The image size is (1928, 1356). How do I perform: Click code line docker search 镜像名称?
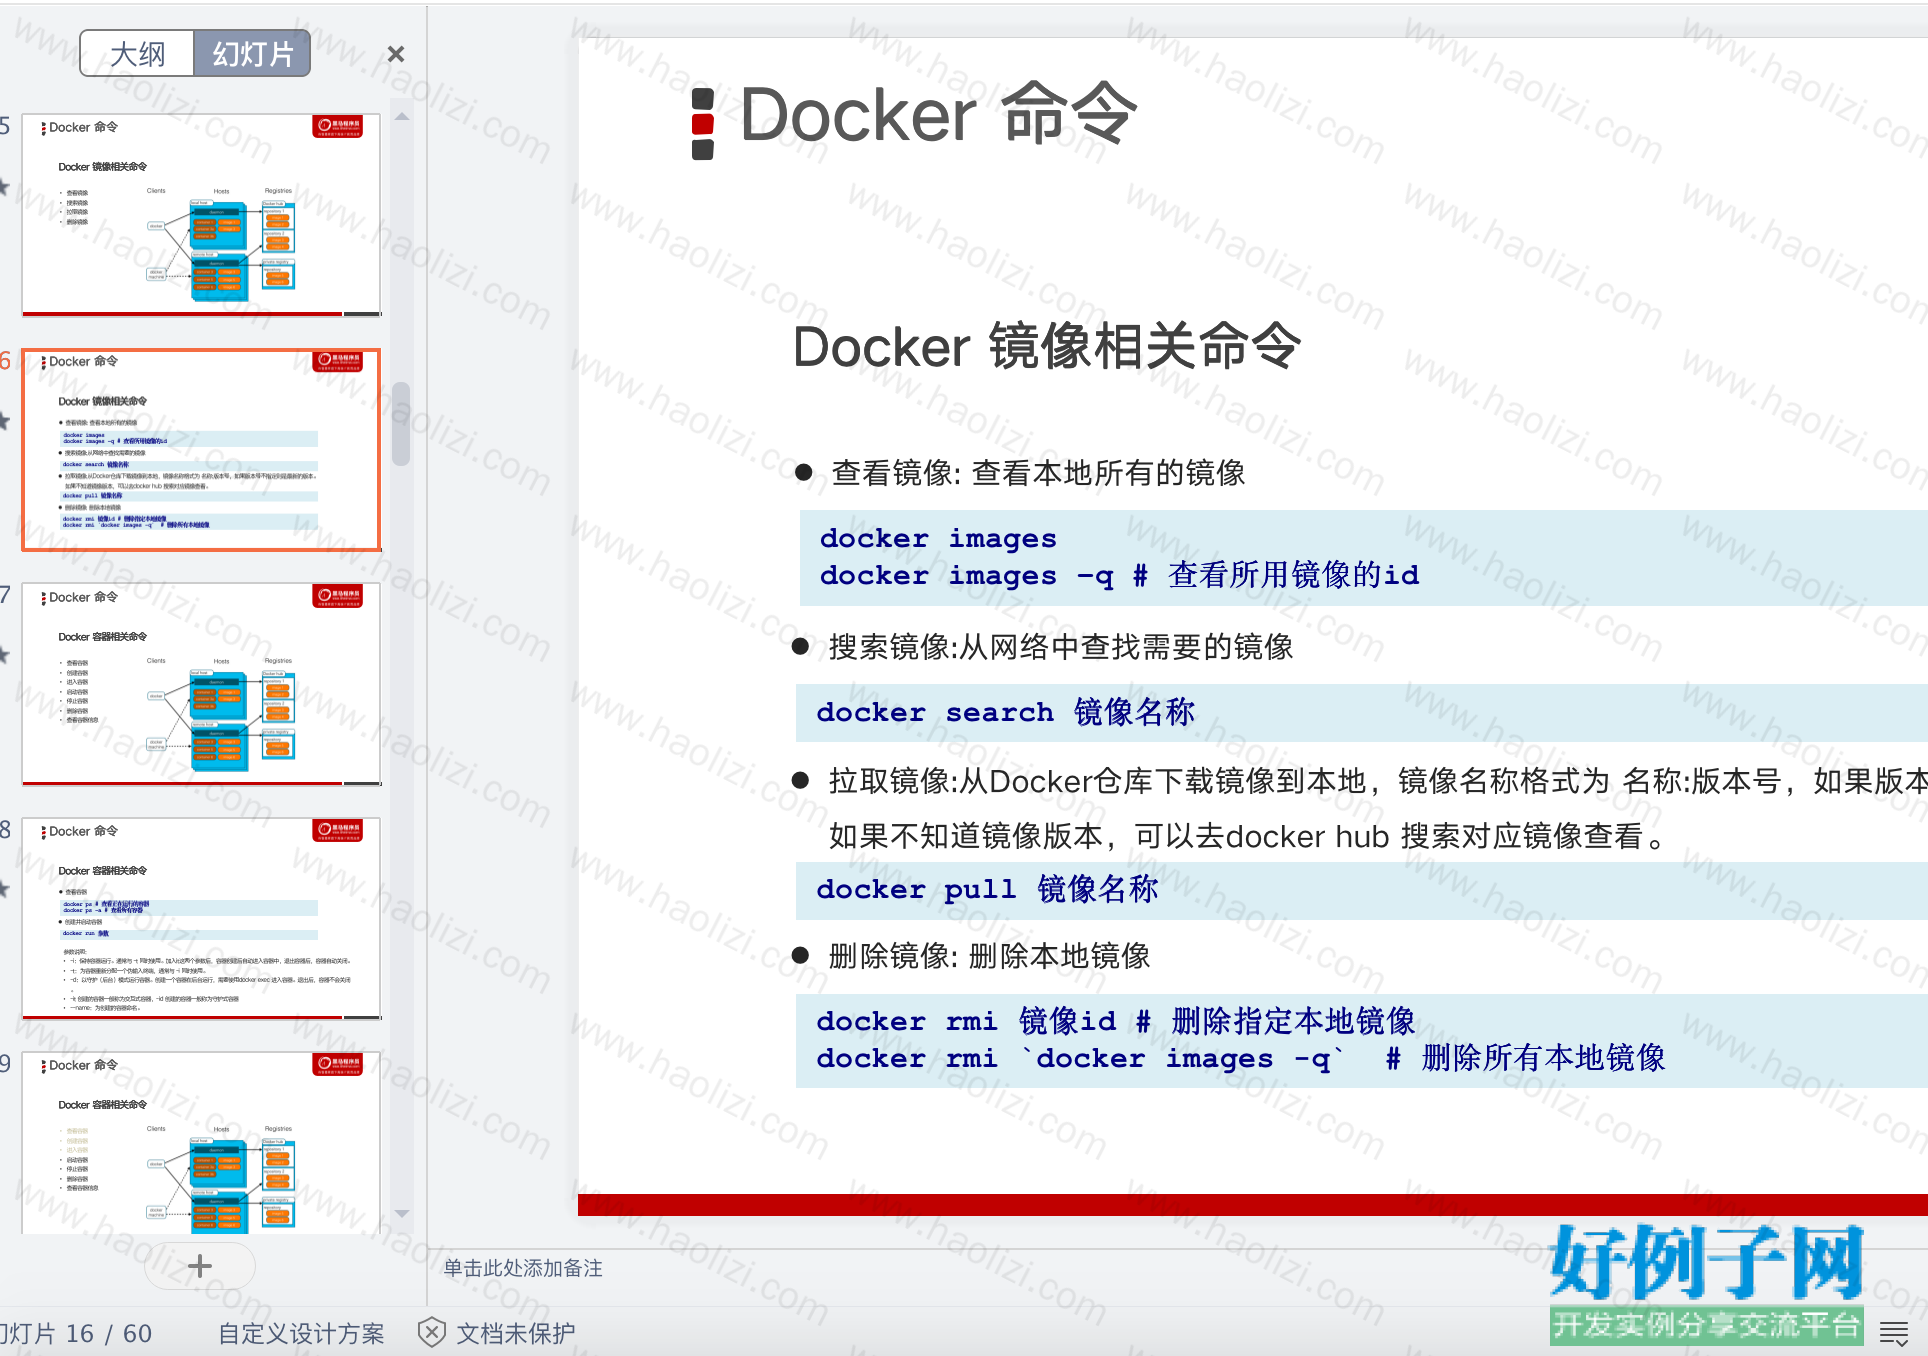pyautogui.click(x=1005, y=712)
